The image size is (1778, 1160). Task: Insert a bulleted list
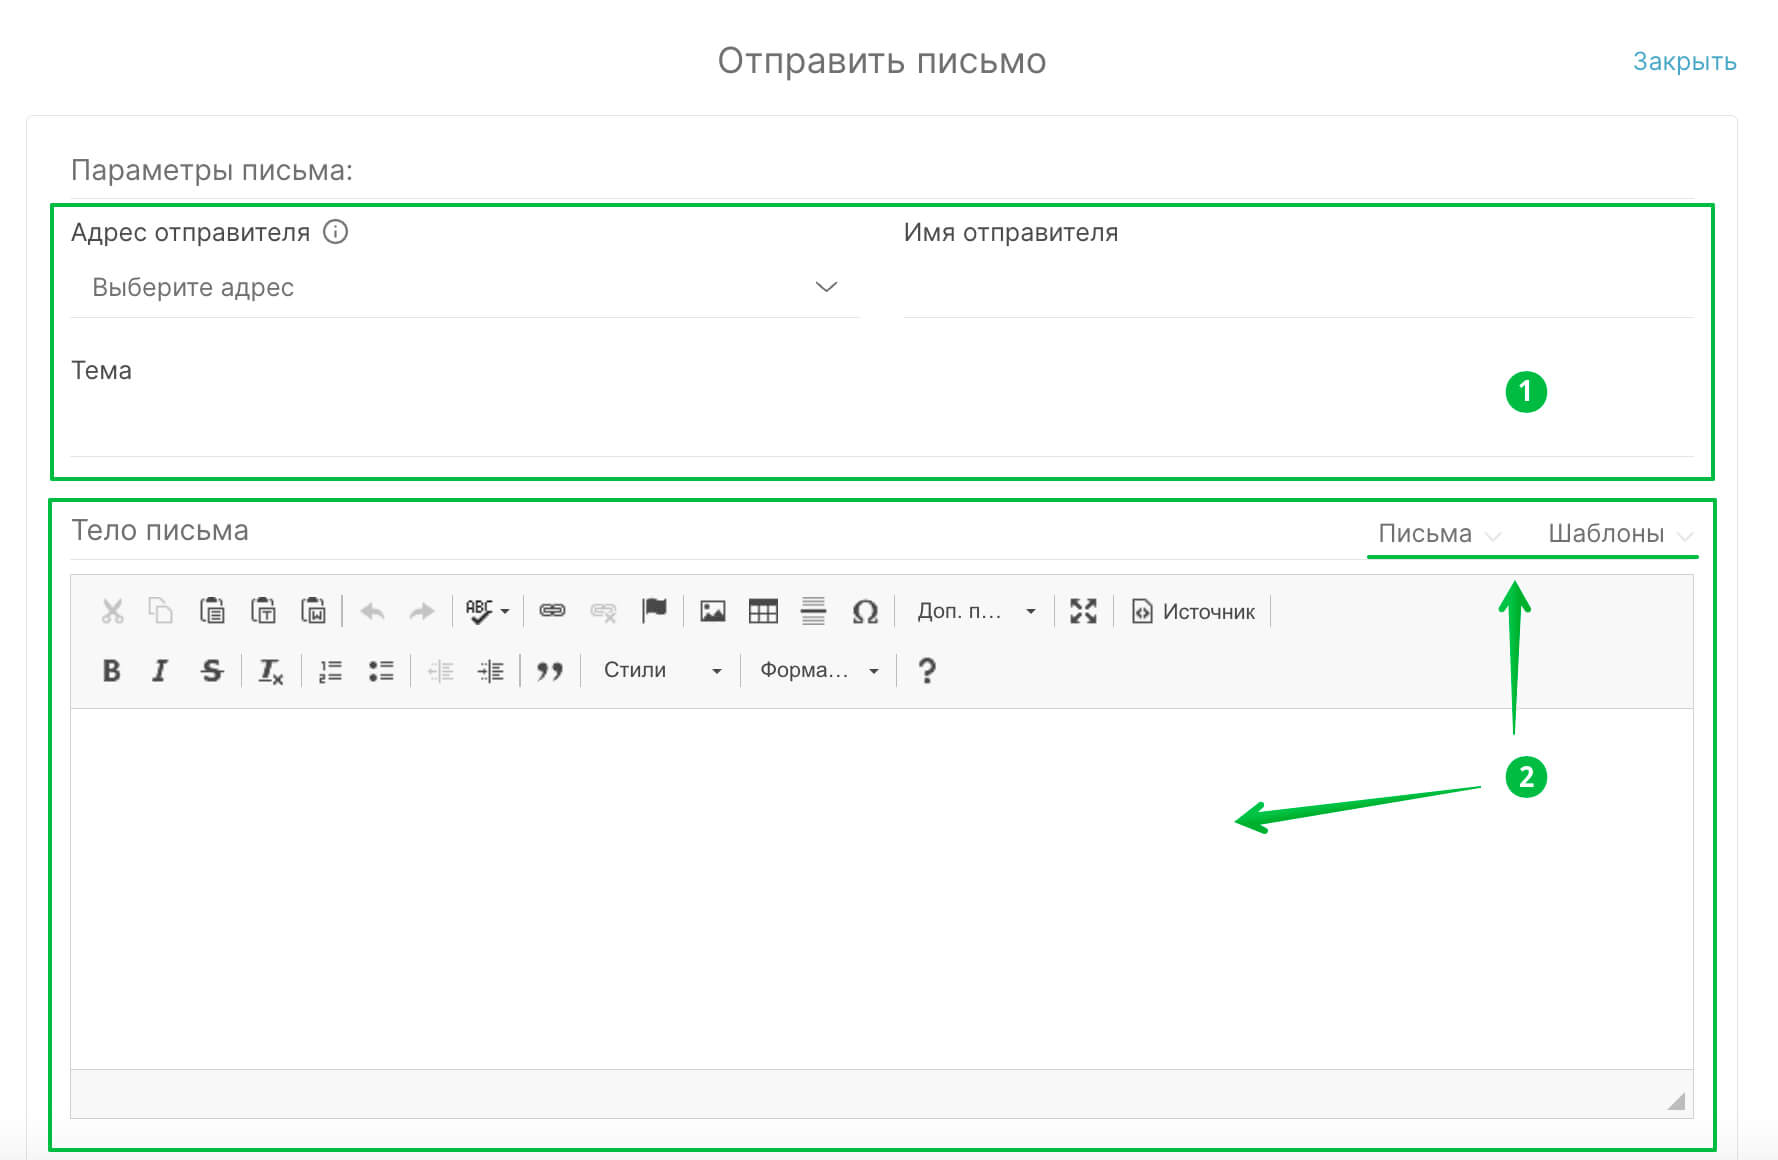click(381, 671)
